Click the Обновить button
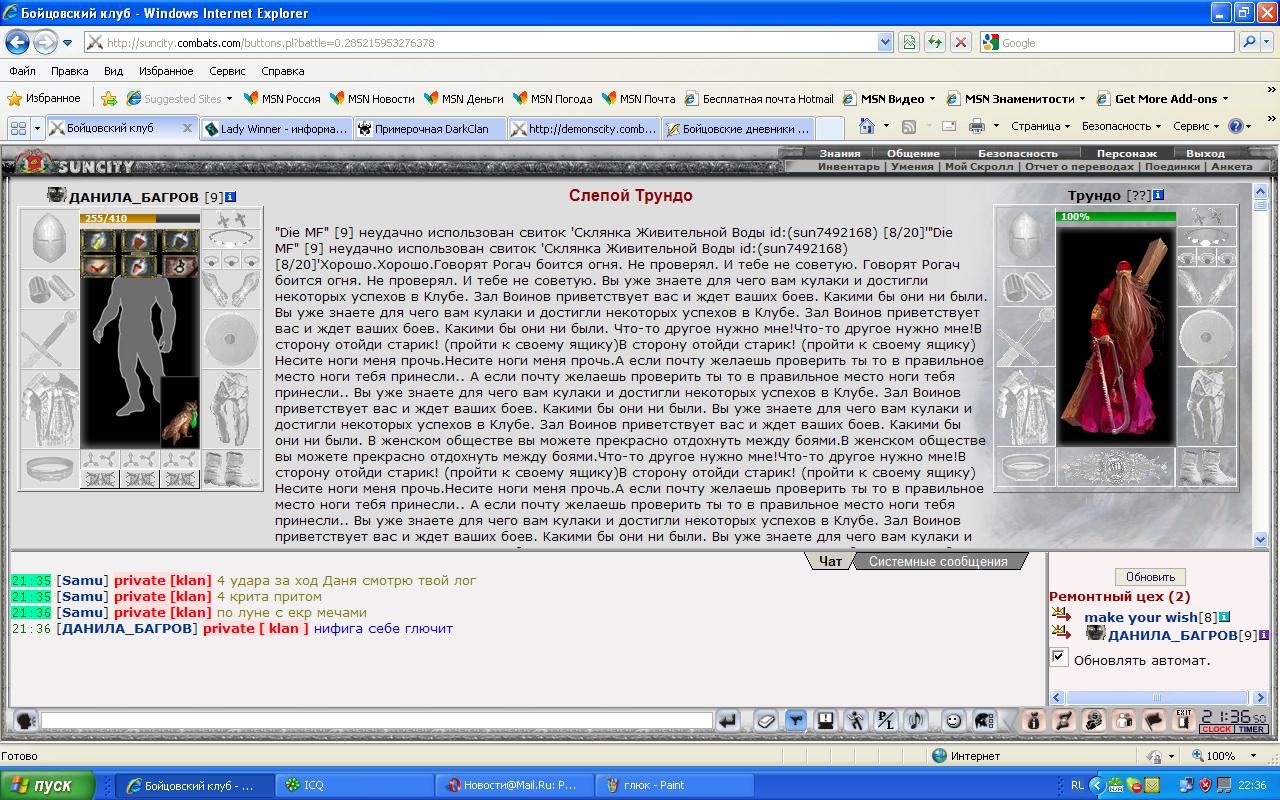 (x=1150, y=577)
